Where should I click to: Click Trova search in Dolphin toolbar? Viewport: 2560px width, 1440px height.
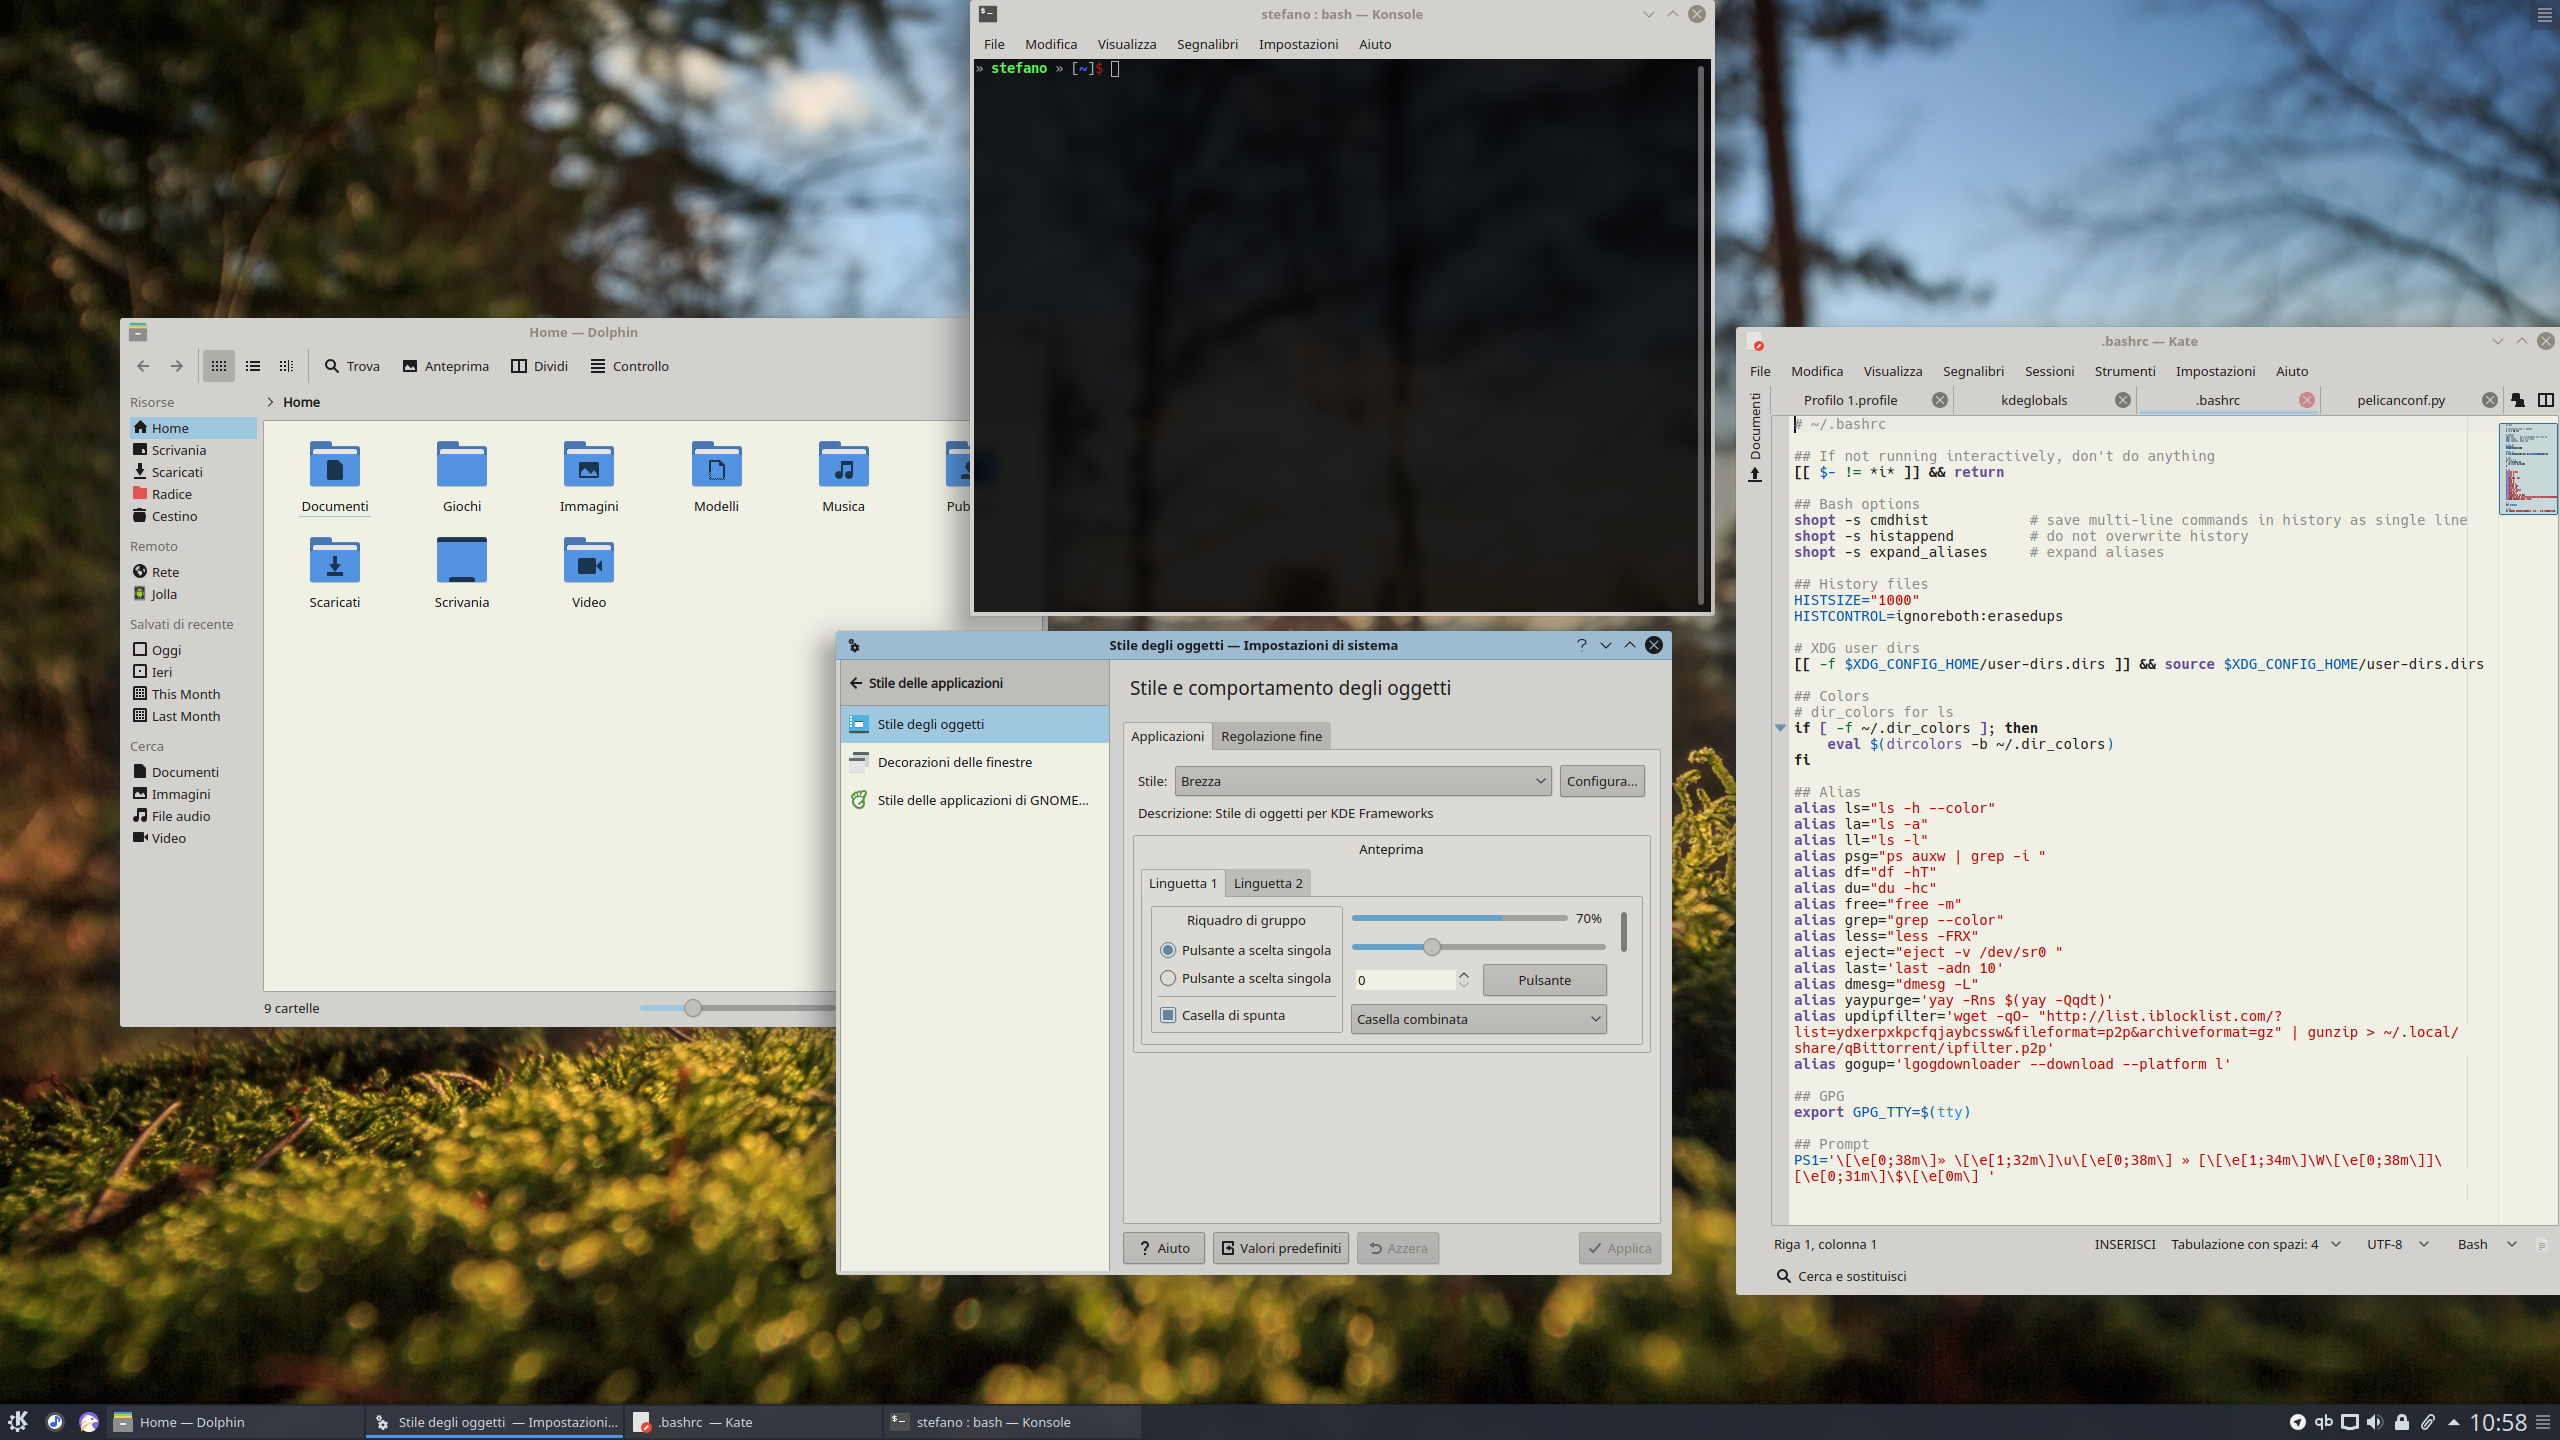(352, 366)
